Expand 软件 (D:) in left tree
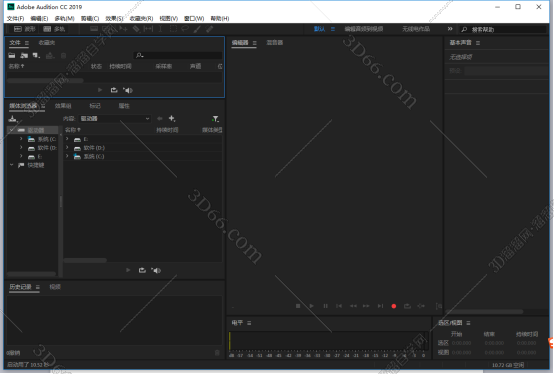 21,148
